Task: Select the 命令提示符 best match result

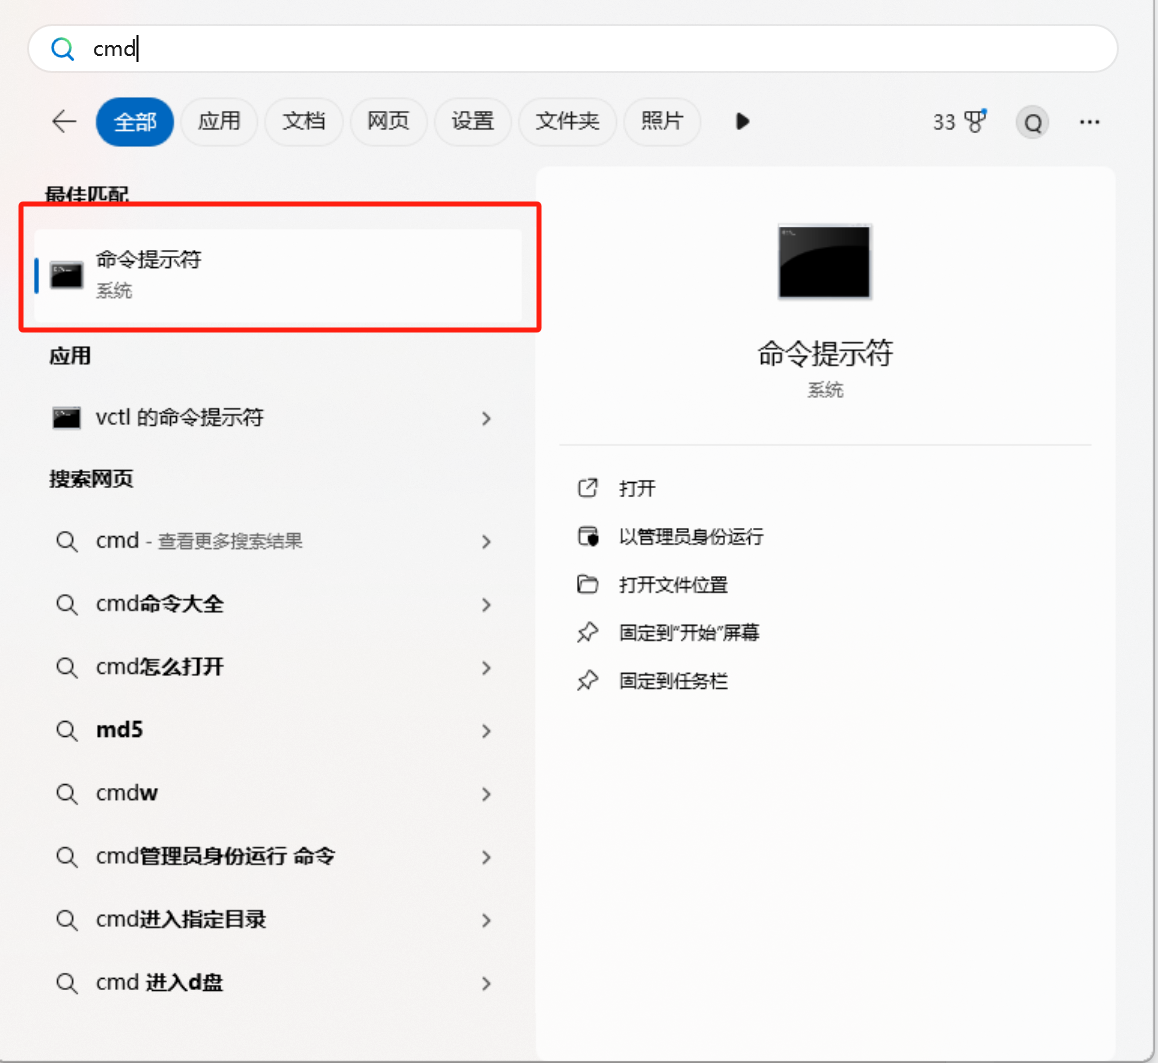Action: pos(278,275)
